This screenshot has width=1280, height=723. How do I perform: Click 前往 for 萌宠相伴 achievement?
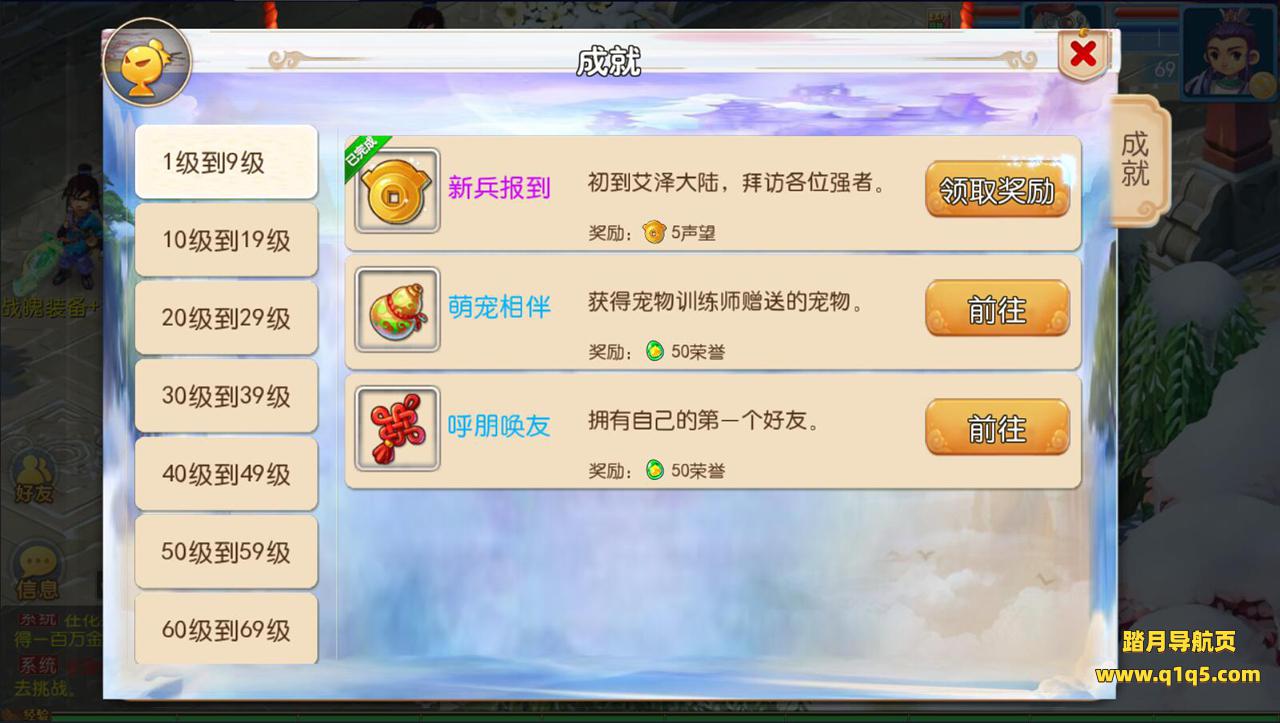(x=997, y=309)
